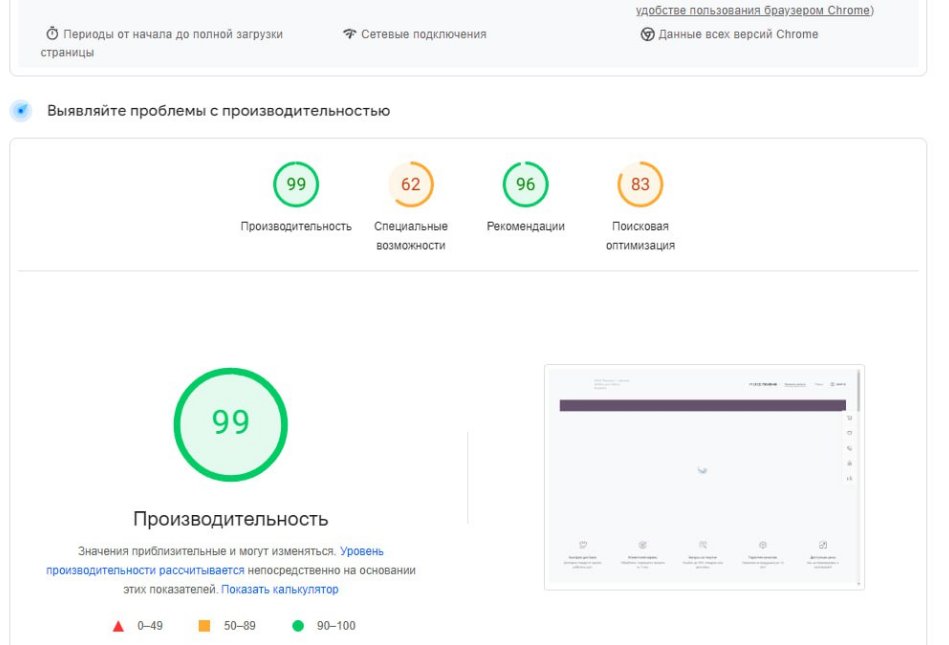
Task: Click the "Выявляйте проблемы с производительностью" section title
Action: (x=218, y=110)
